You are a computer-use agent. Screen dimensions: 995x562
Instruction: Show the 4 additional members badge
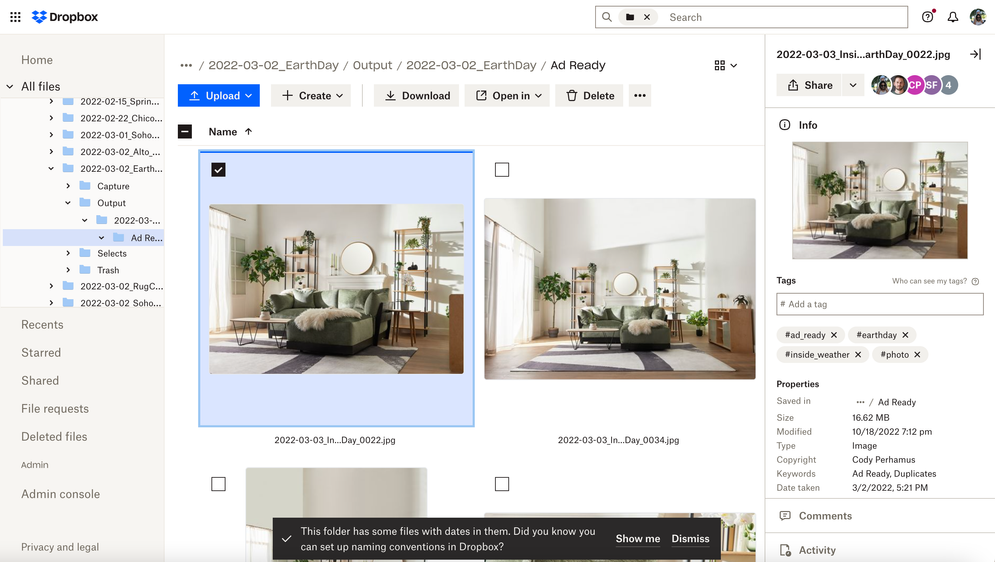949,85
